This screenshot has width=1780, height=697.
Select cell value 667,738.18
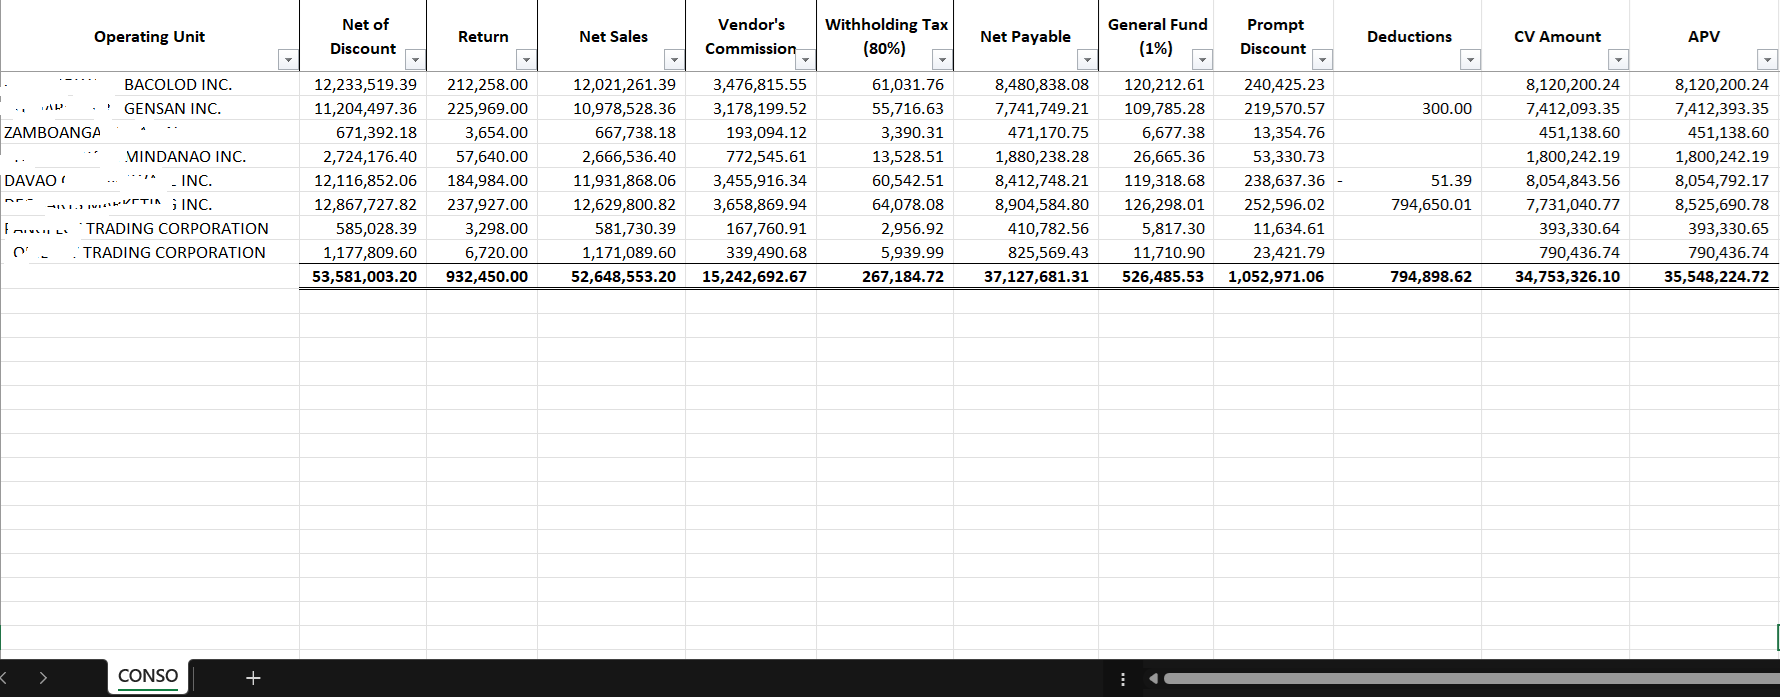click(x=635, y=133)
